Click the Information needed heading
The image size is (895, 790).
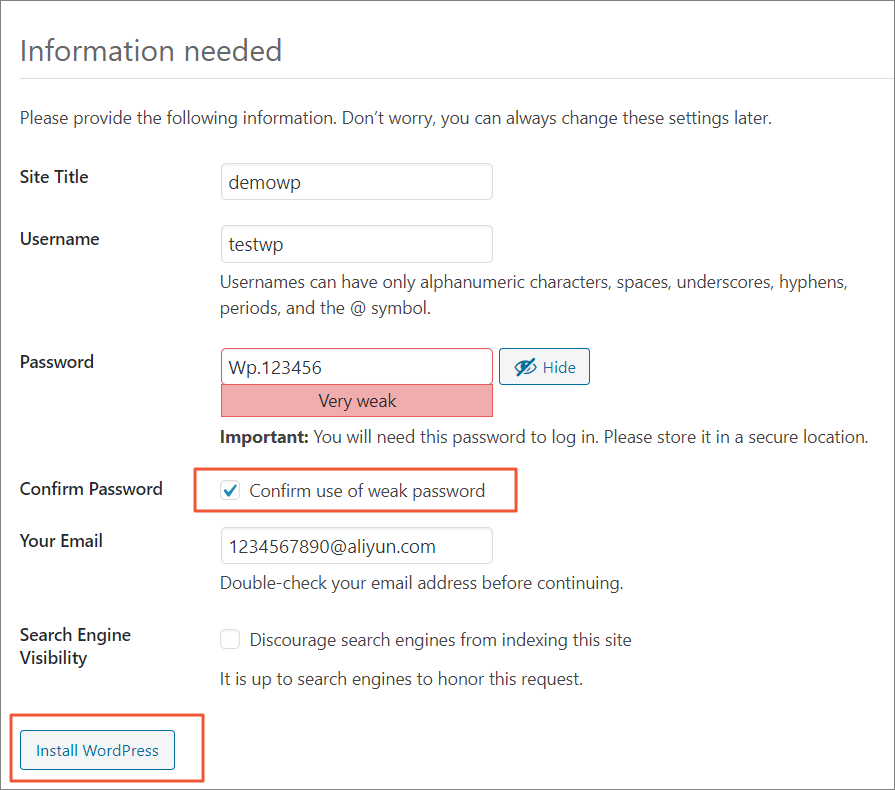(151, 50)
